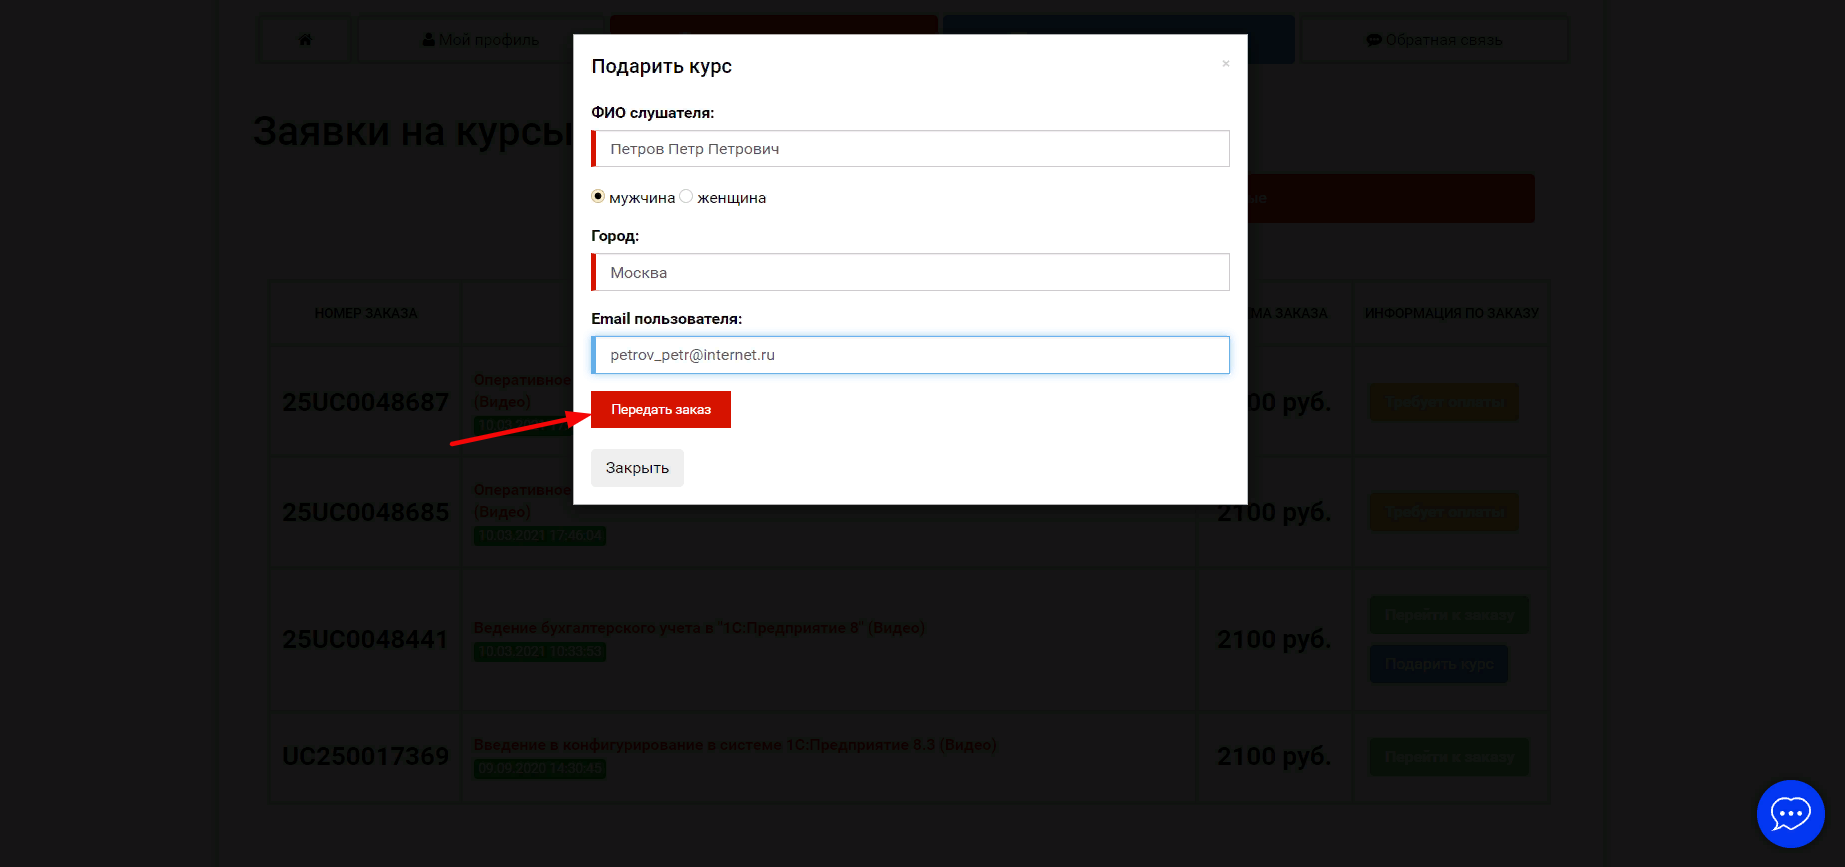Open Введение в конфигурирование course link

(x=734, y=745)
